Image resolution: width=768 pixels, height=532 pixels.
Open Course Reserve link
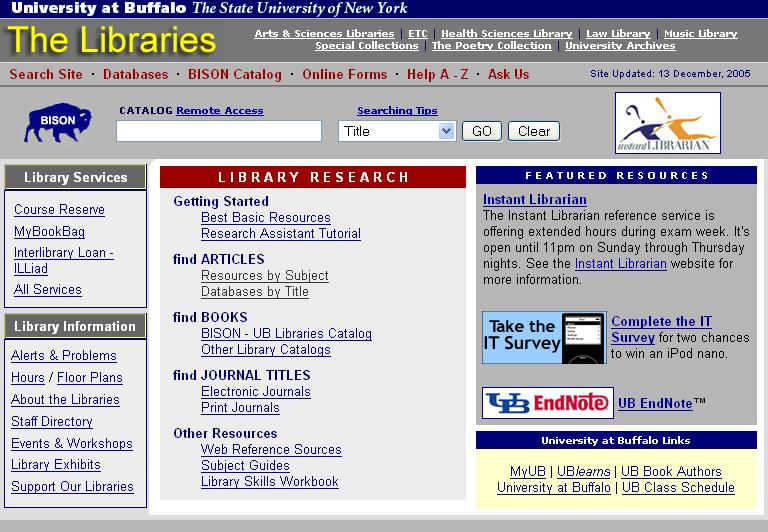[x=59, y=210]
